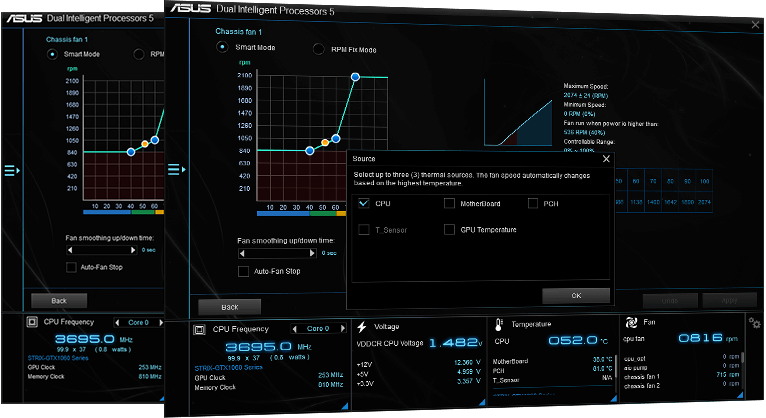Select the top fan curve point at 2100 rpm
The height and width of the screenshot is (418, 766).
click(356, 77)
